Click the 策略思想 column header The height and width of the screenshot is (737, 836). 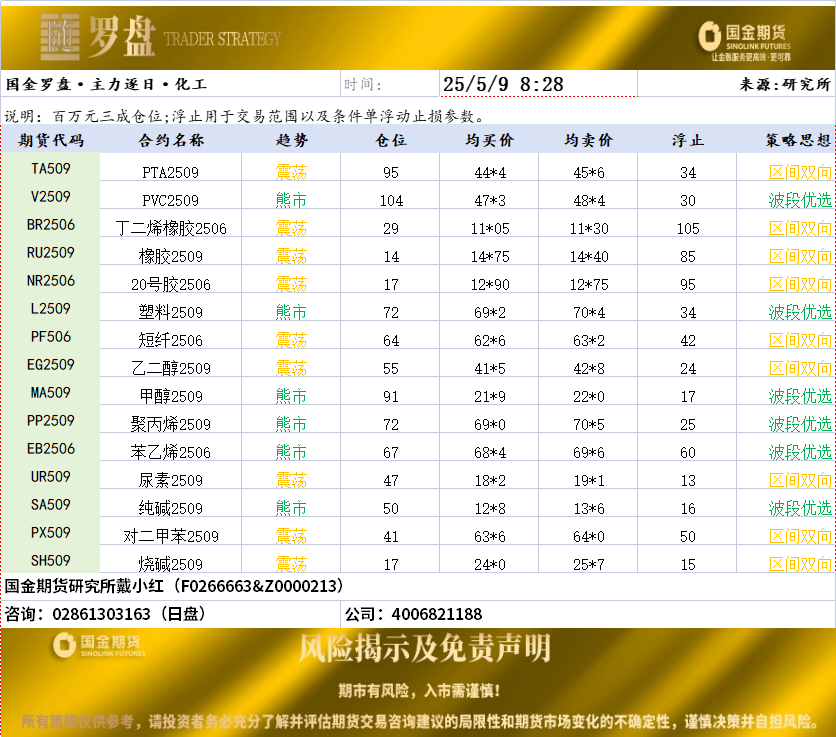pyautogui.click(x=798, y=140)
